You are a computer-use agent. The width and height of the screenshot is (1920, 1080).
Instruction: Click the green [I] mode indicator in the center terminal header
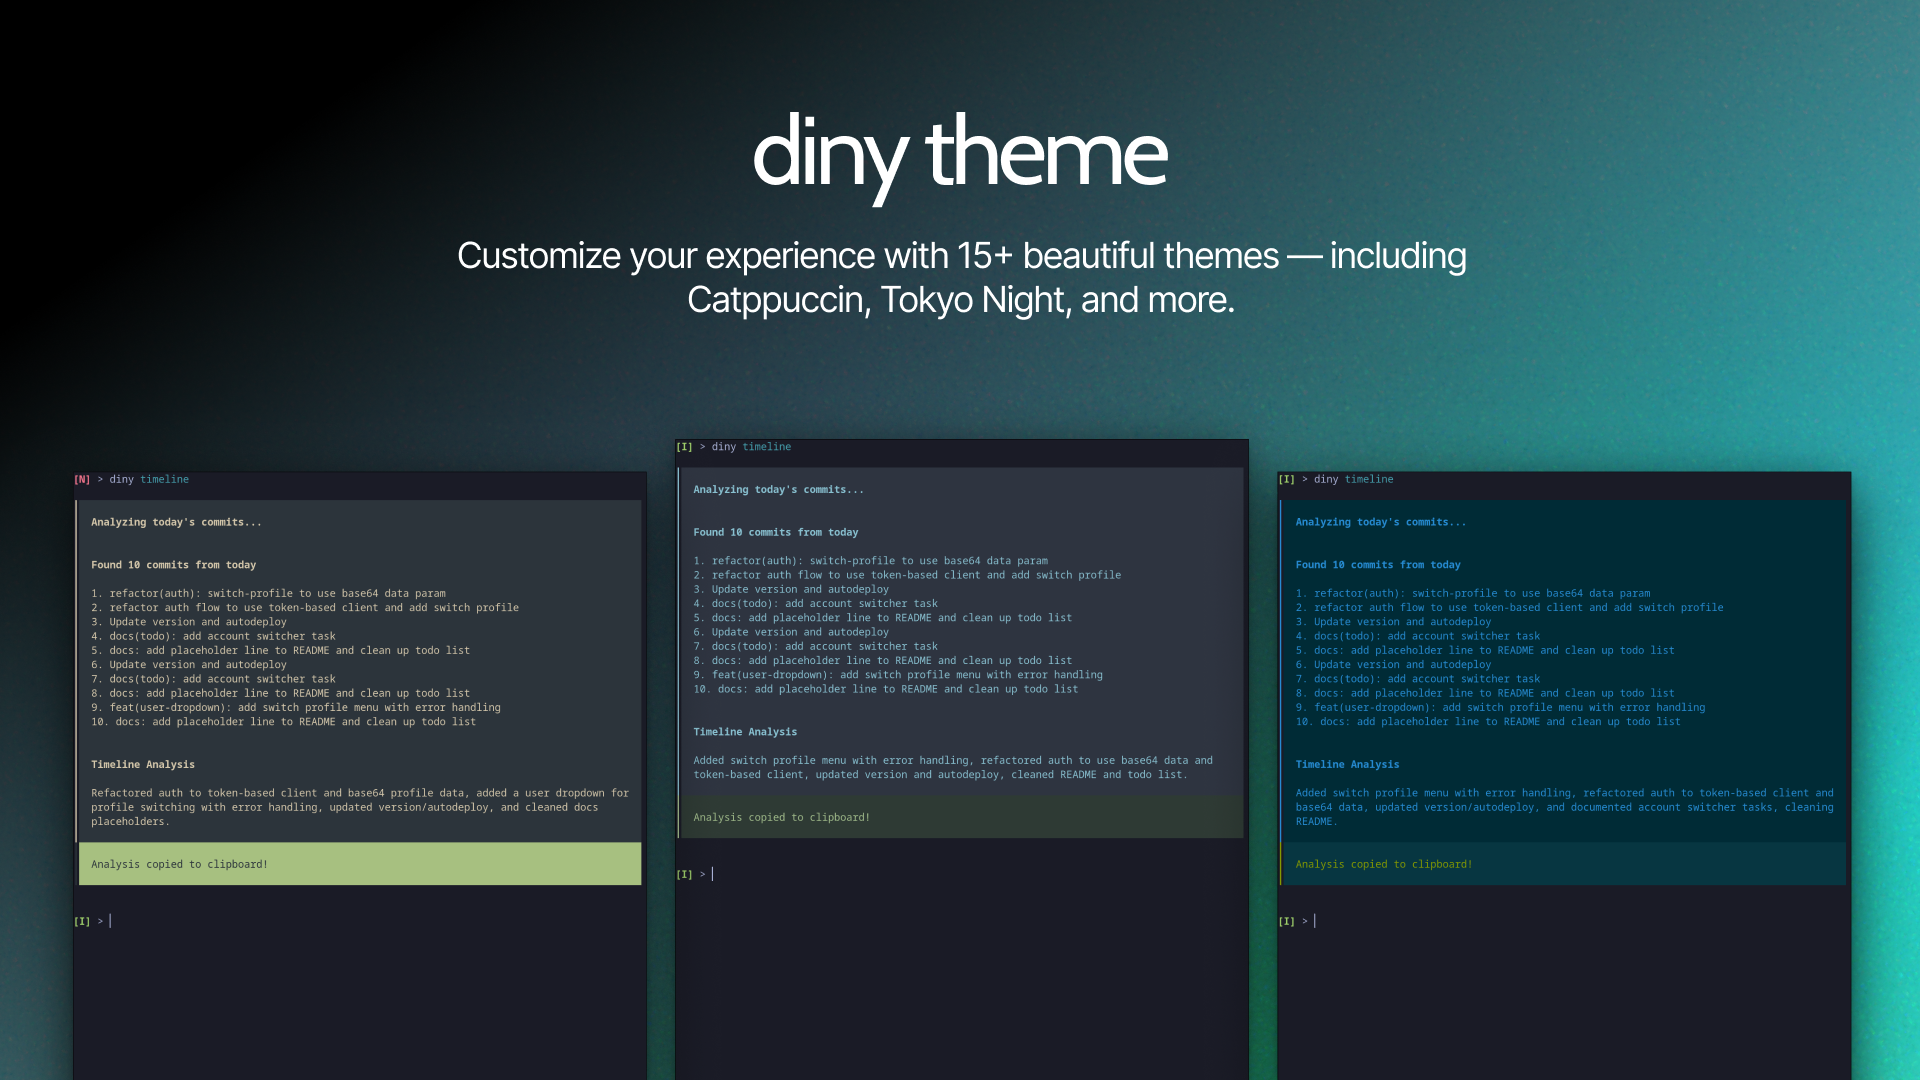point(685,447)
